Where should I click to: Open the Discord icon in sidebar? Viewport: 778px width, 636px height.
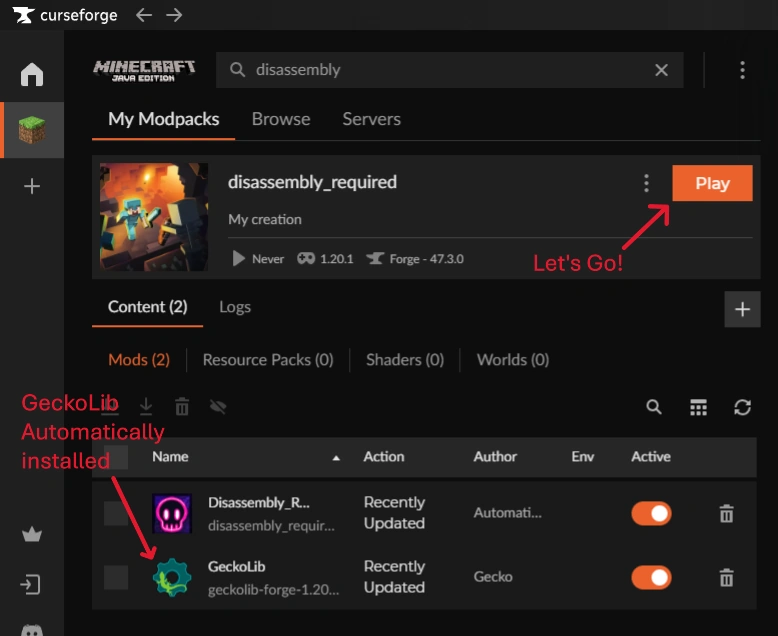coord(32,630)
